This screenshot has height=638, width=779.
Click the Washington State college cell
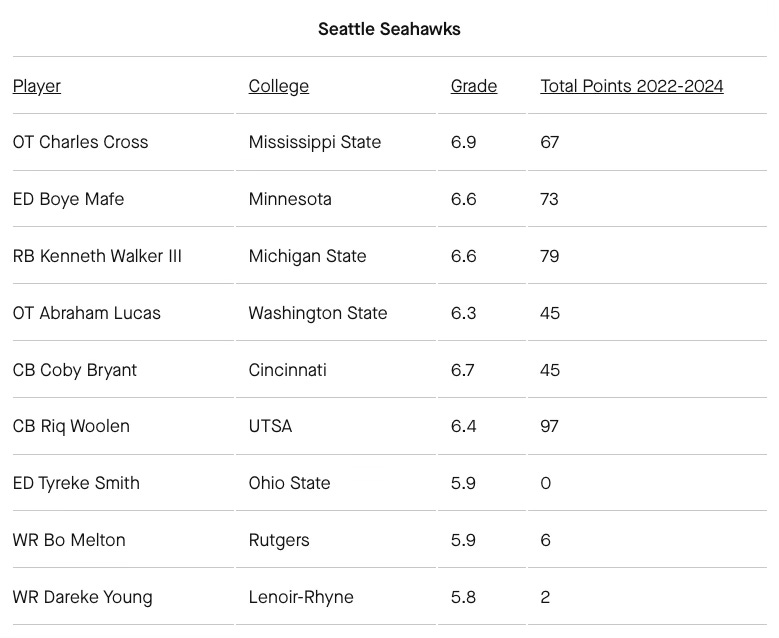point(318,313)
